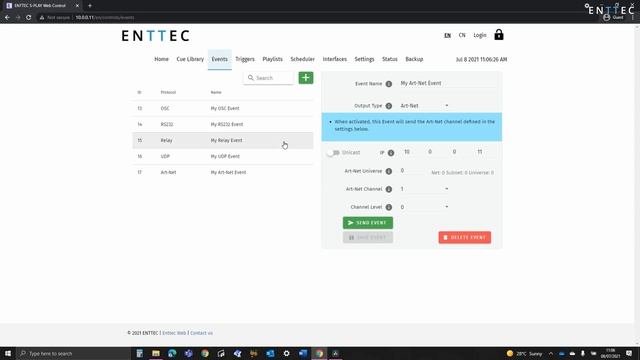
Task: Click the browser address bar
Action: pos(286,18)
